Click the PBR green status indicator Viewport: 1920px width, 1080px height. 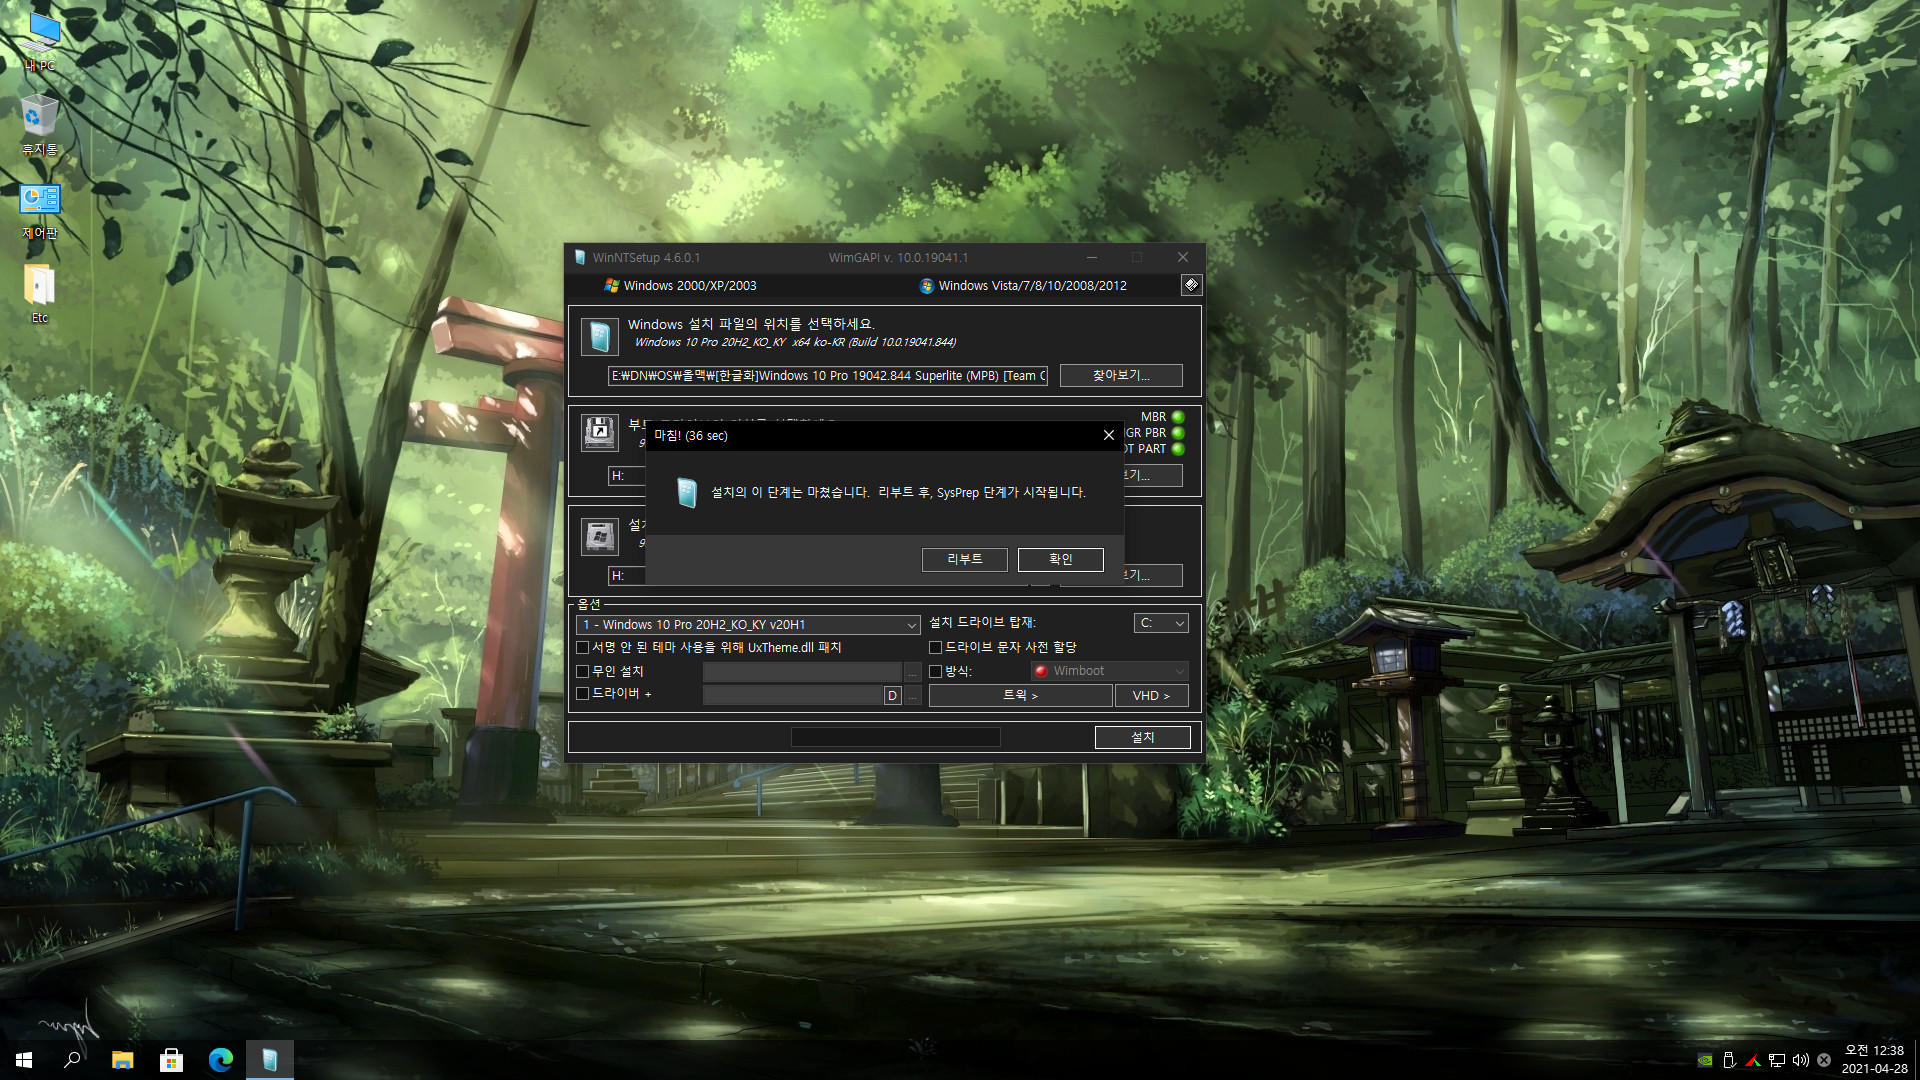pyautogui.click(x=1178, y=433)
